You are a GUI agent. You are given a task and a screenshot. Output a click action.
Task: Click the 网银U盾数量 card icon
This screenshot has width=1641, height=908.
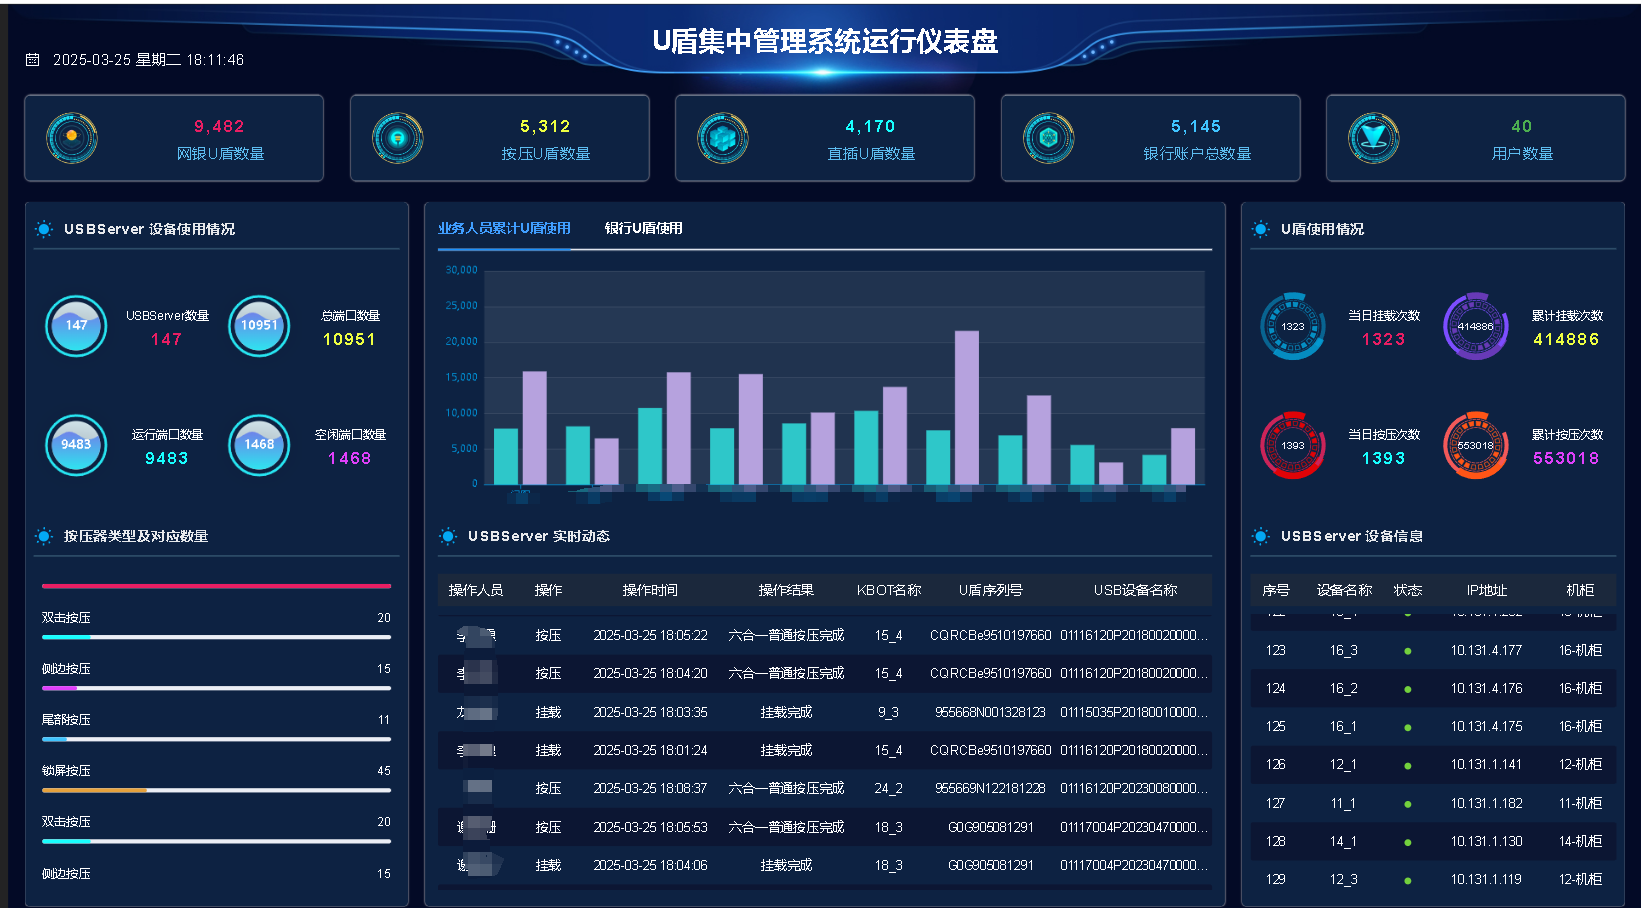tap(72, 138)
